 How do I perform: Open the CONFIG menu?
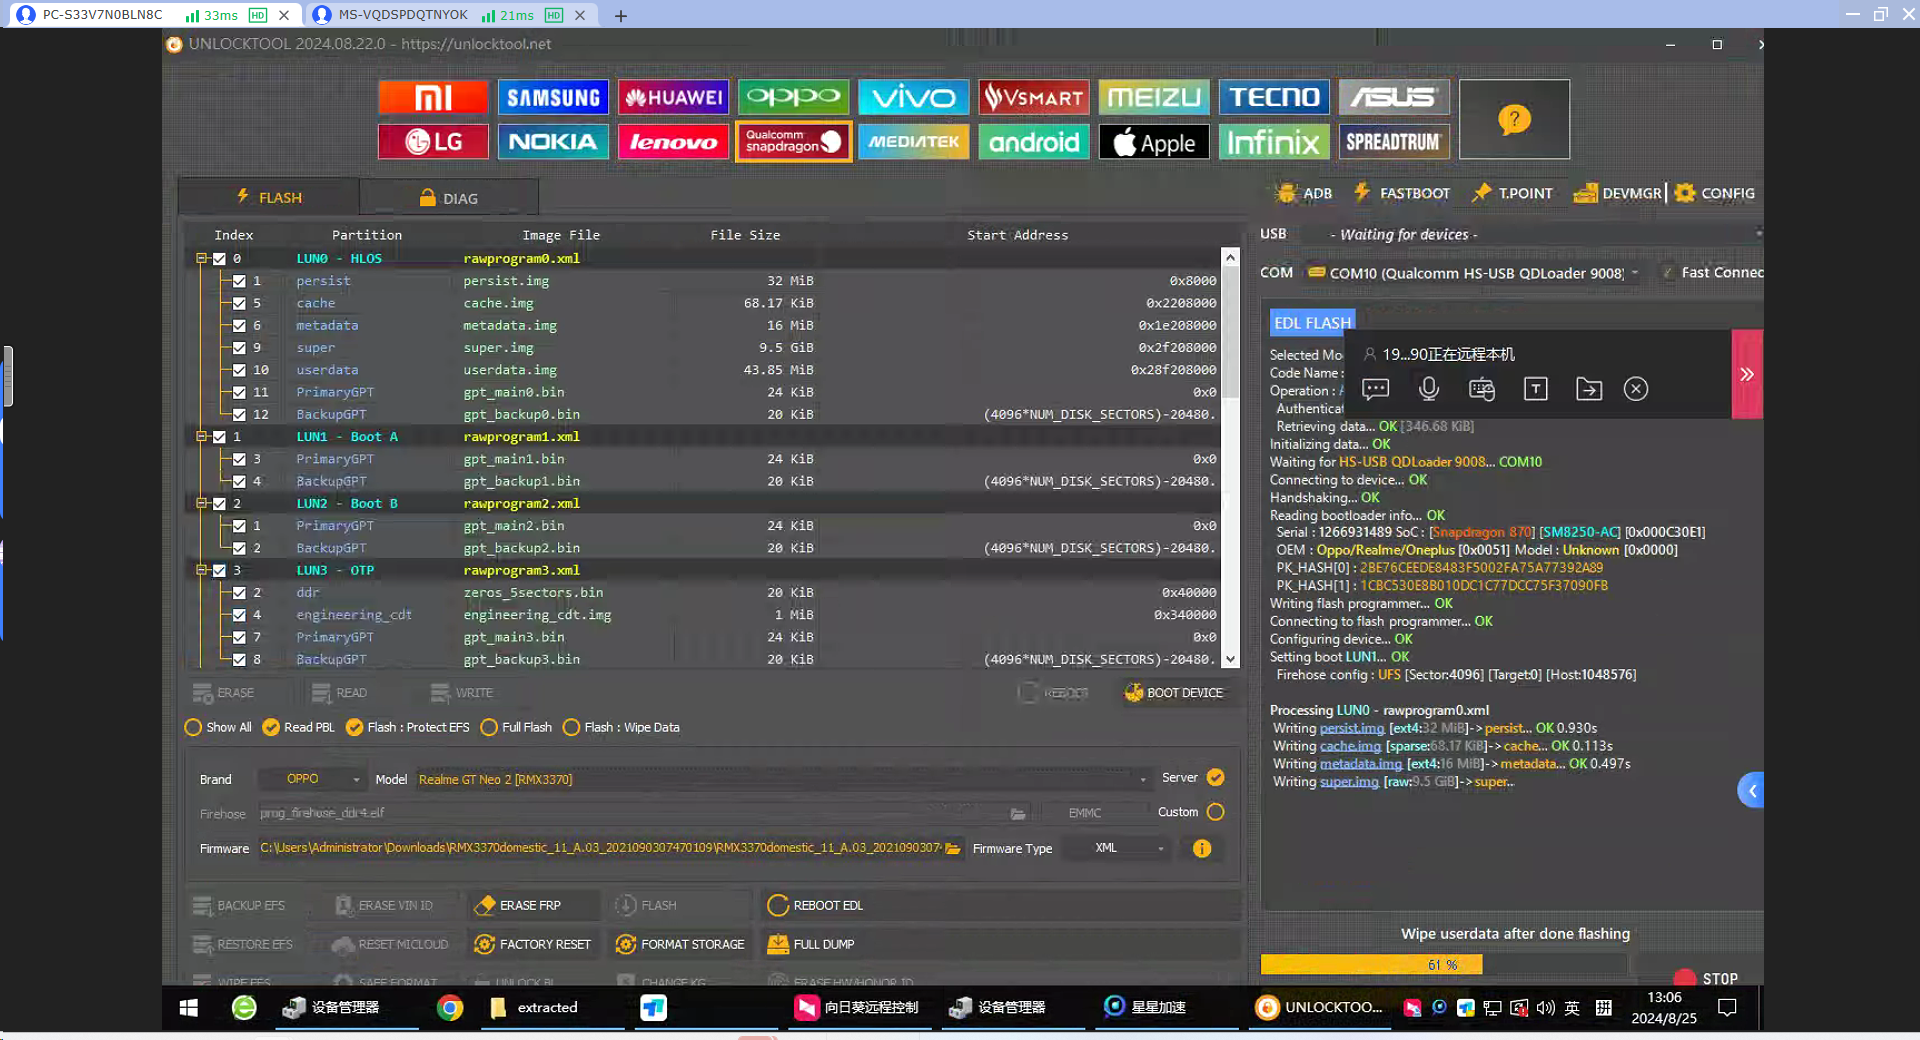tap(1714, 193)
